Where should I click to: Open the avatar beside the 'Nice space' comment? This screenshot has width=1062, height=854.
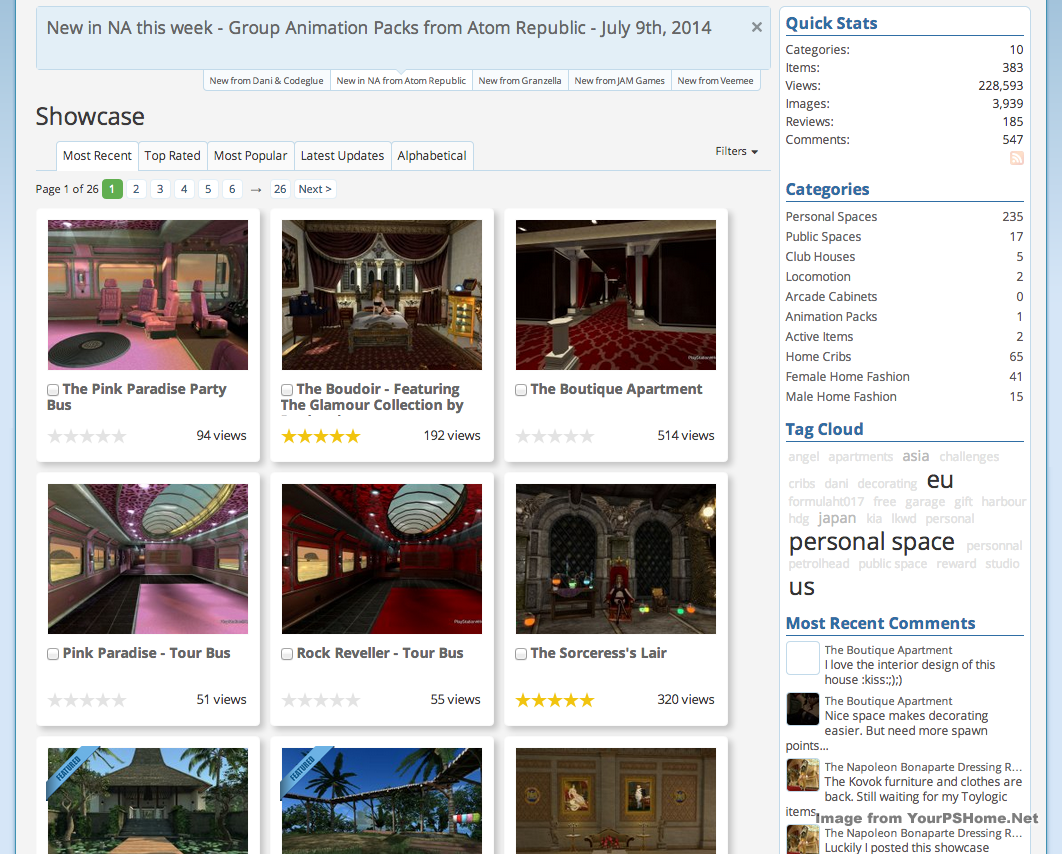pos(803,709)
